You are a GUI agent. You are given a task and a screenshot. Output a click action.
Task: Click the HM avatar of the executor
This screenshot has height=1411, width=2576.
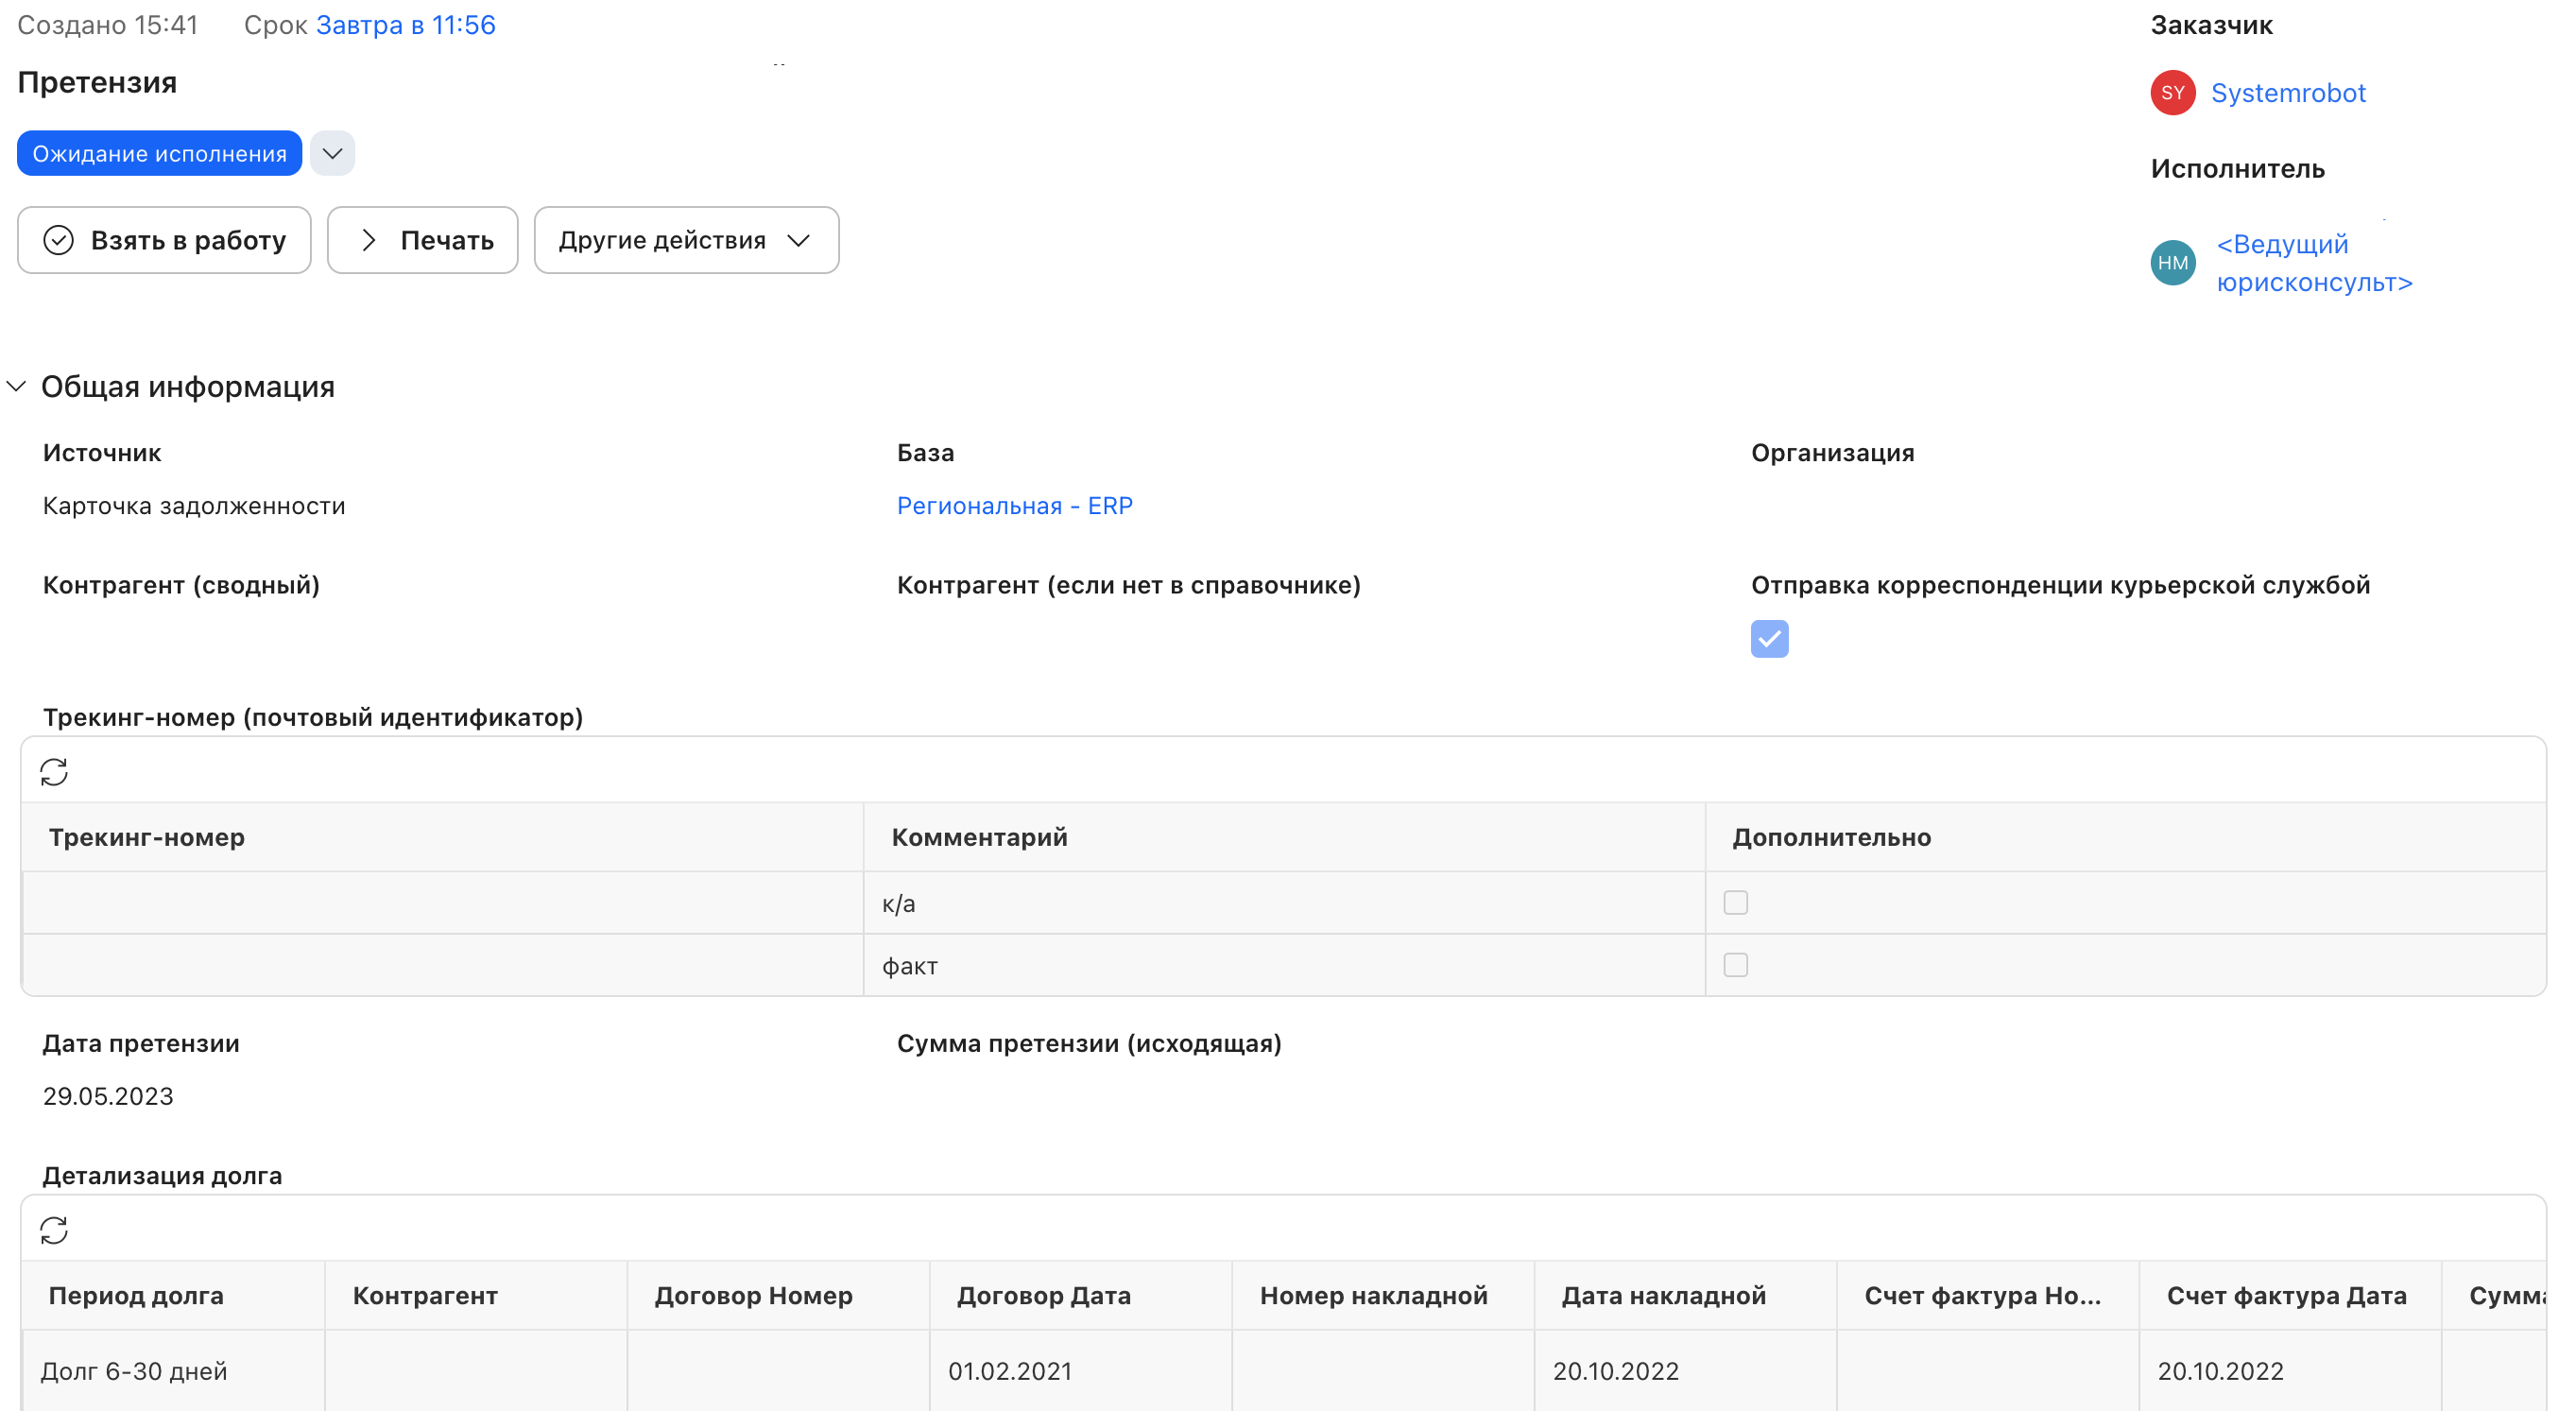tap(2173, 262)
